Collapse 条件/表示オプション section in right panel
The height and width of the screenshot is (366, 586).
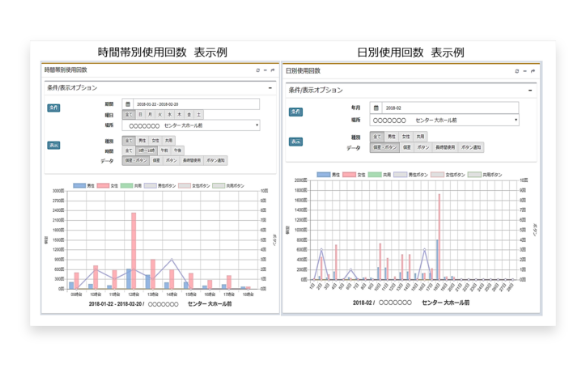tap(530, 90)
